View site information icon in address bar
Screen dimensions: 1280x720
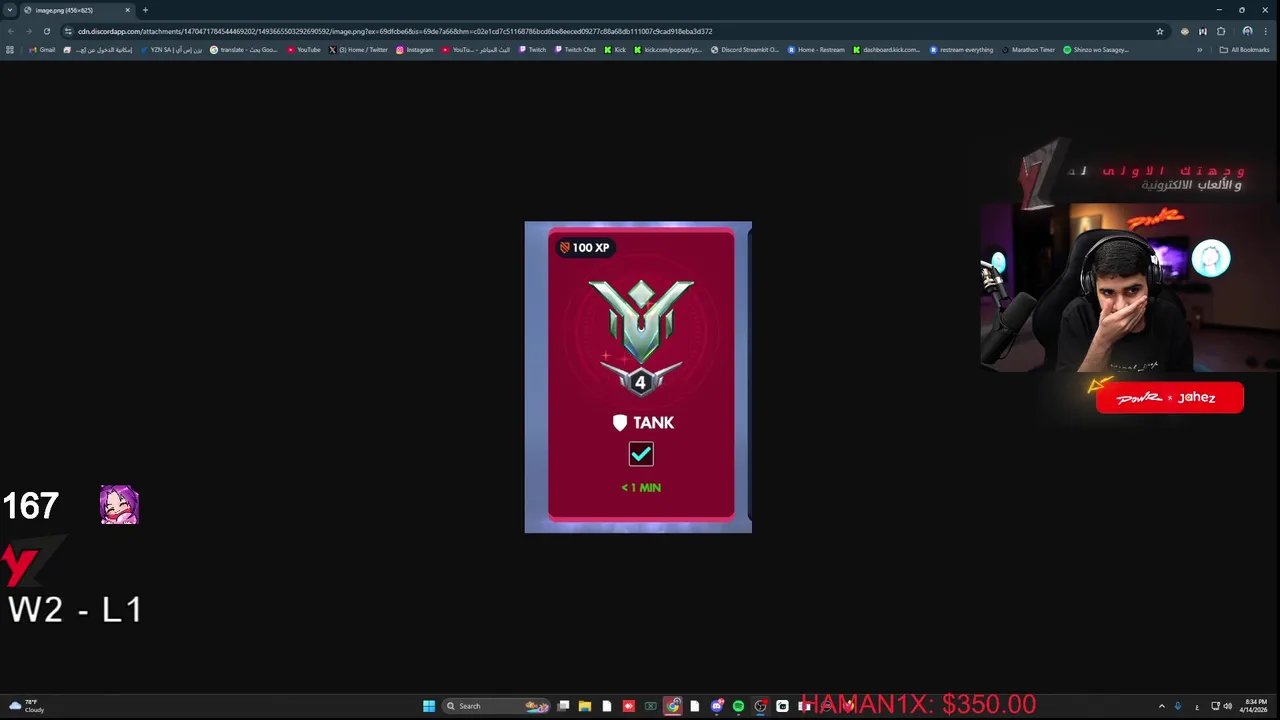(x=68, y=31)
